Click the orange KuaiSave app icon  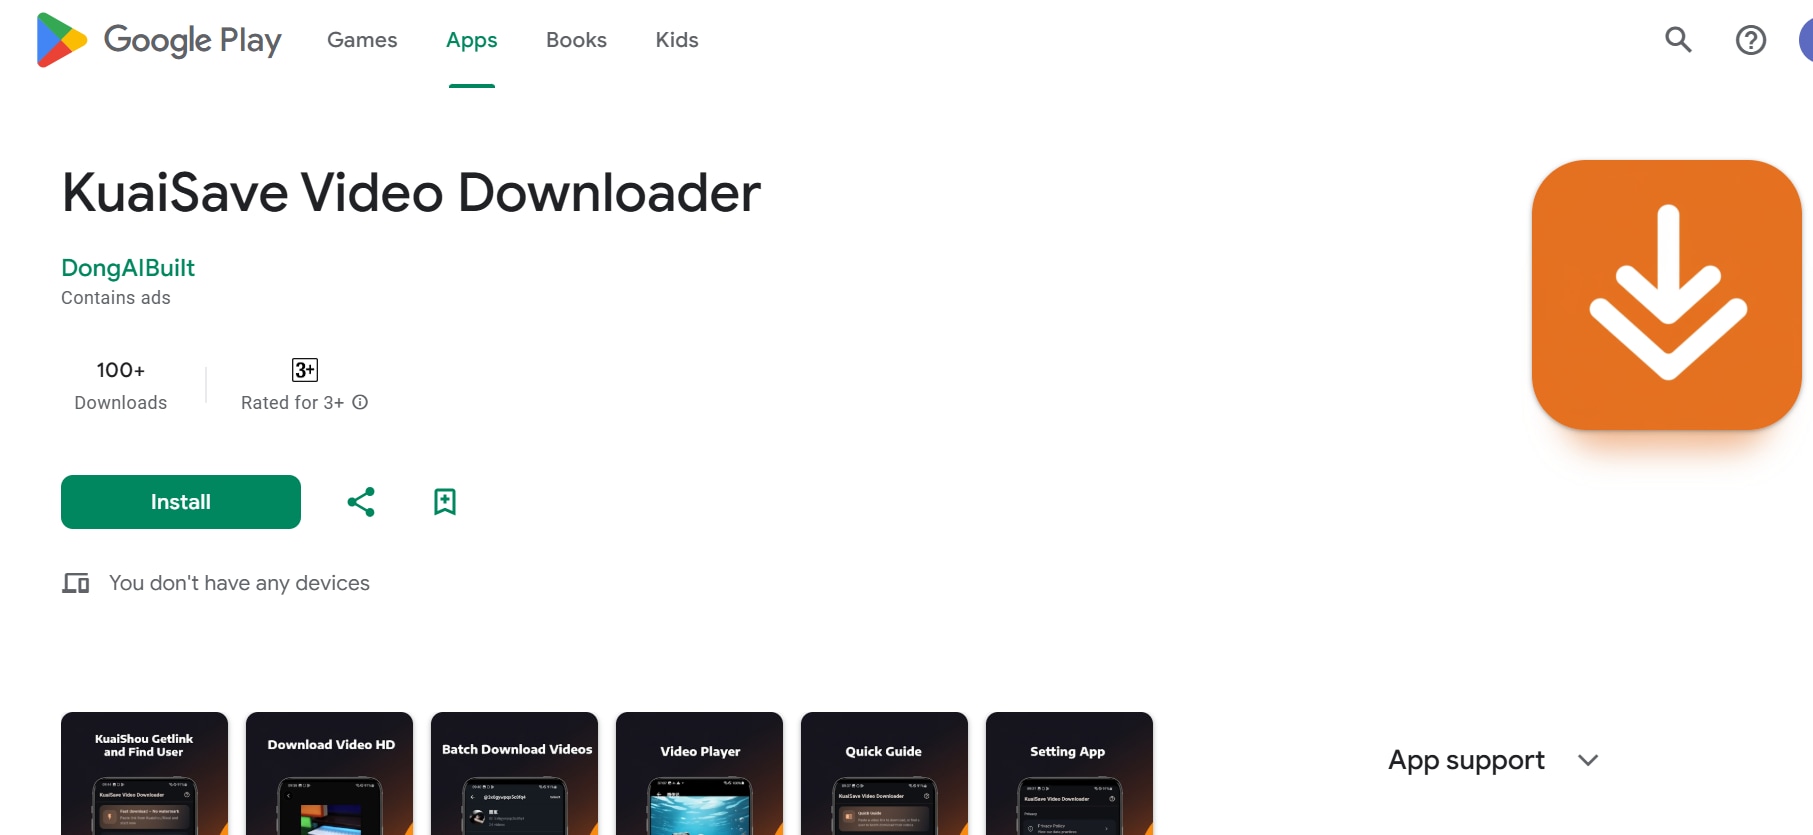click(x=1666, y=295)
